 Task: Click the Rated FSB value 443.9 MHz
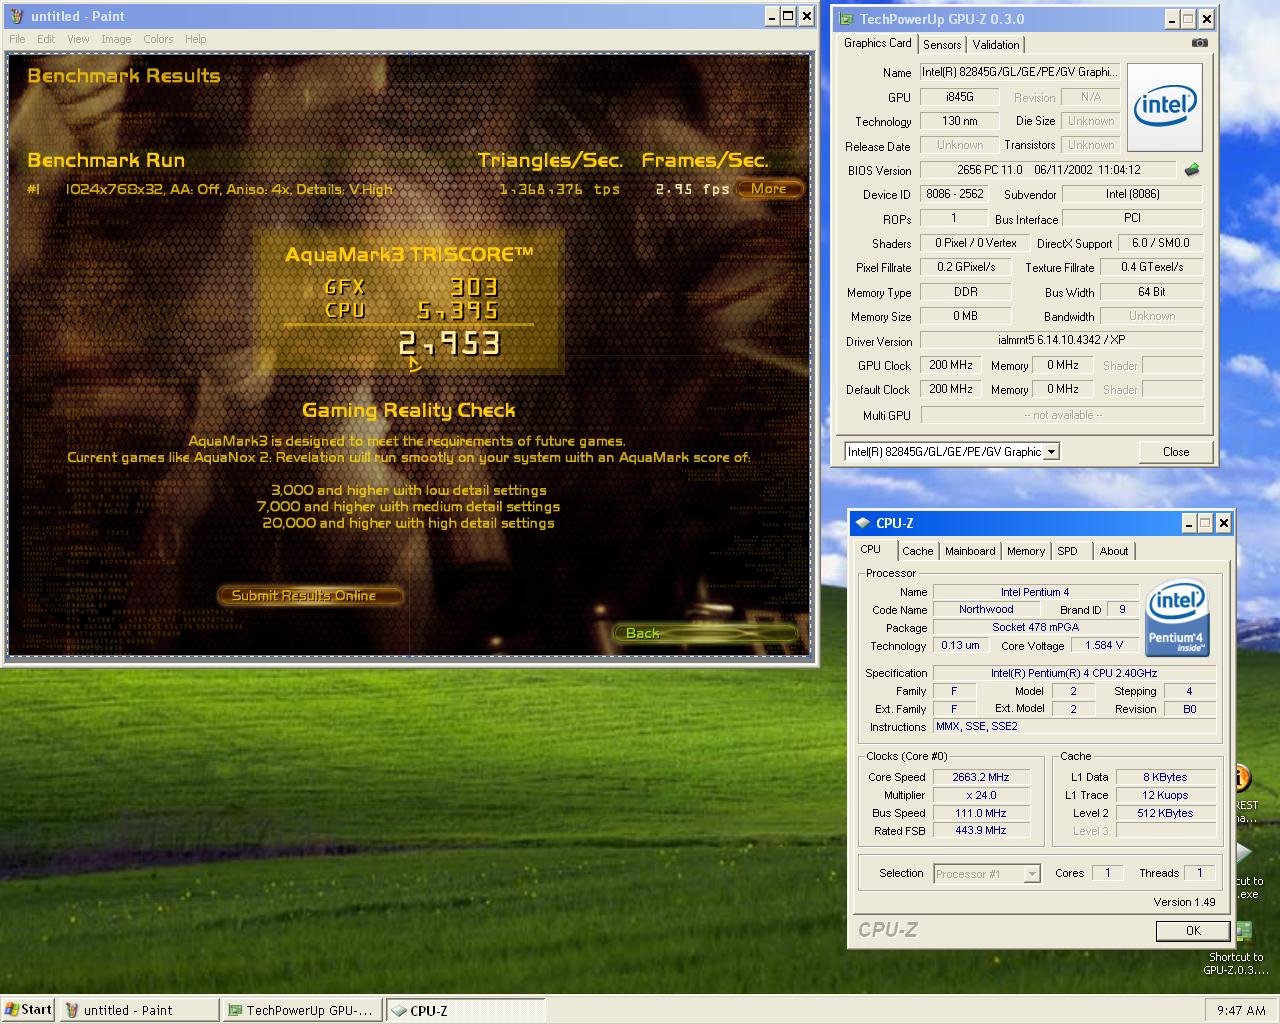click(981, 830)
